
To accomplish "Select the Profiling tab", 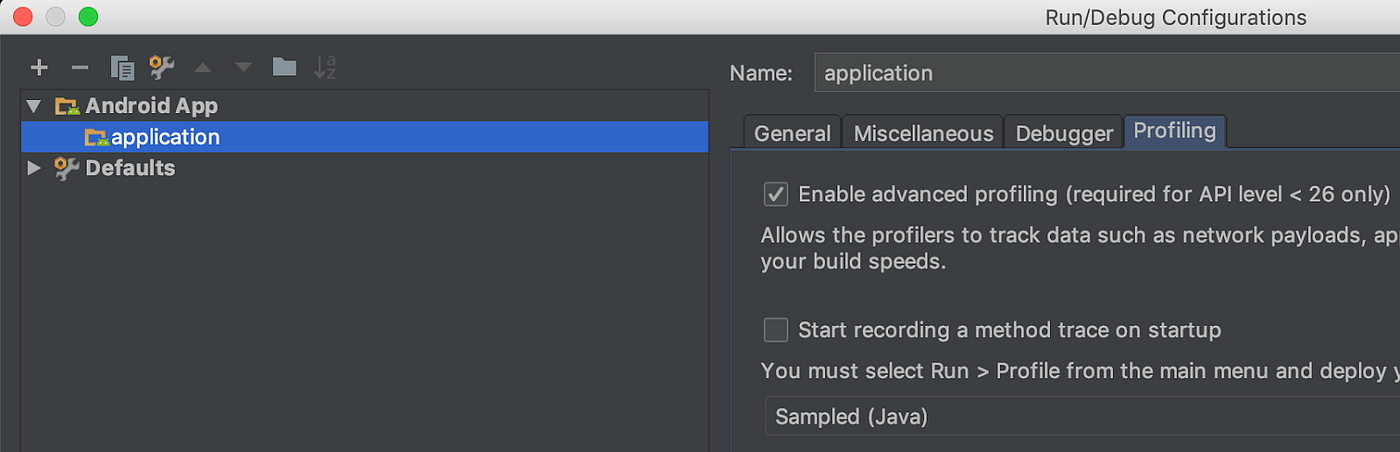I will [1175, 131].
